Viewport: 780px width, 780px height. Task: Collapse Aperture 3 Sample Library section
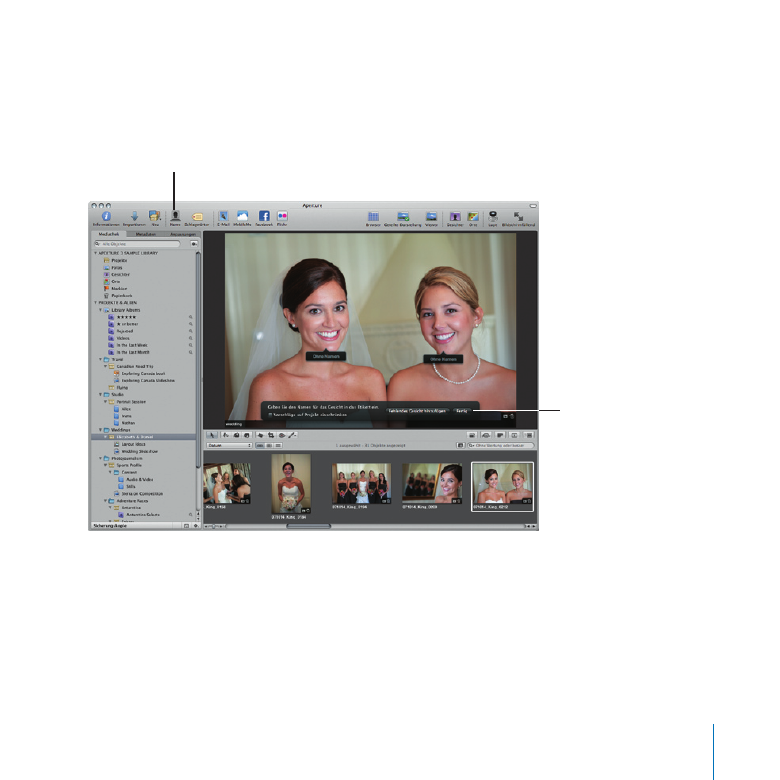[96, 253]
